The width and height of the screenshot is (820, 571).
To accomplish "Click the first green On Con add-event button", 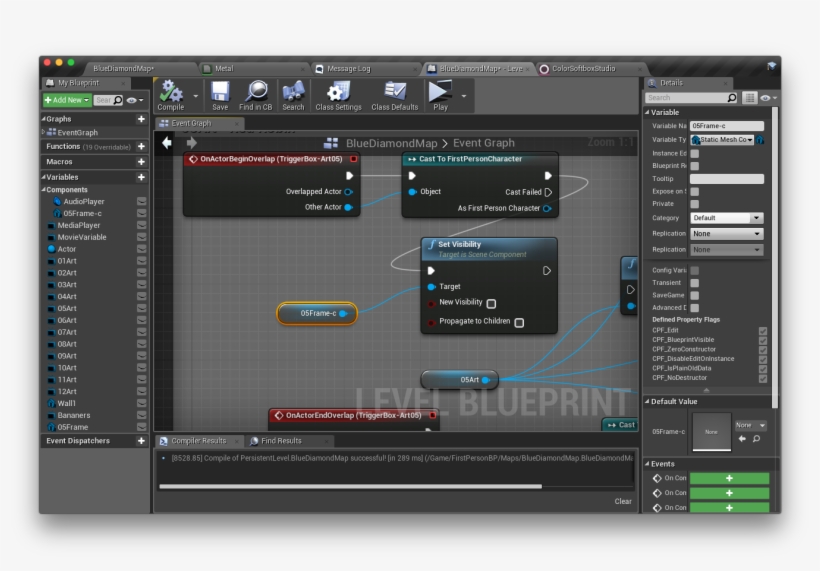I will pyautogui.click(x=729, y=478).
